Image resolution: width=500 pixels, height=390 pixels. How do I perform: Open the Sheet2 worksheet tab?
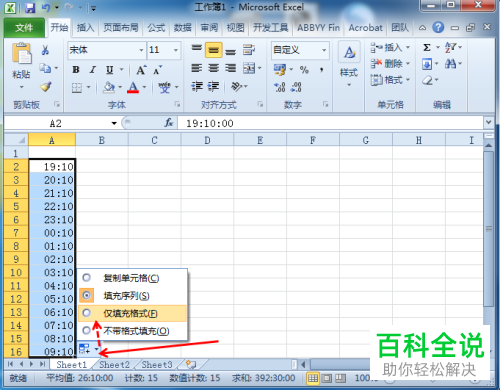[114, 365]
